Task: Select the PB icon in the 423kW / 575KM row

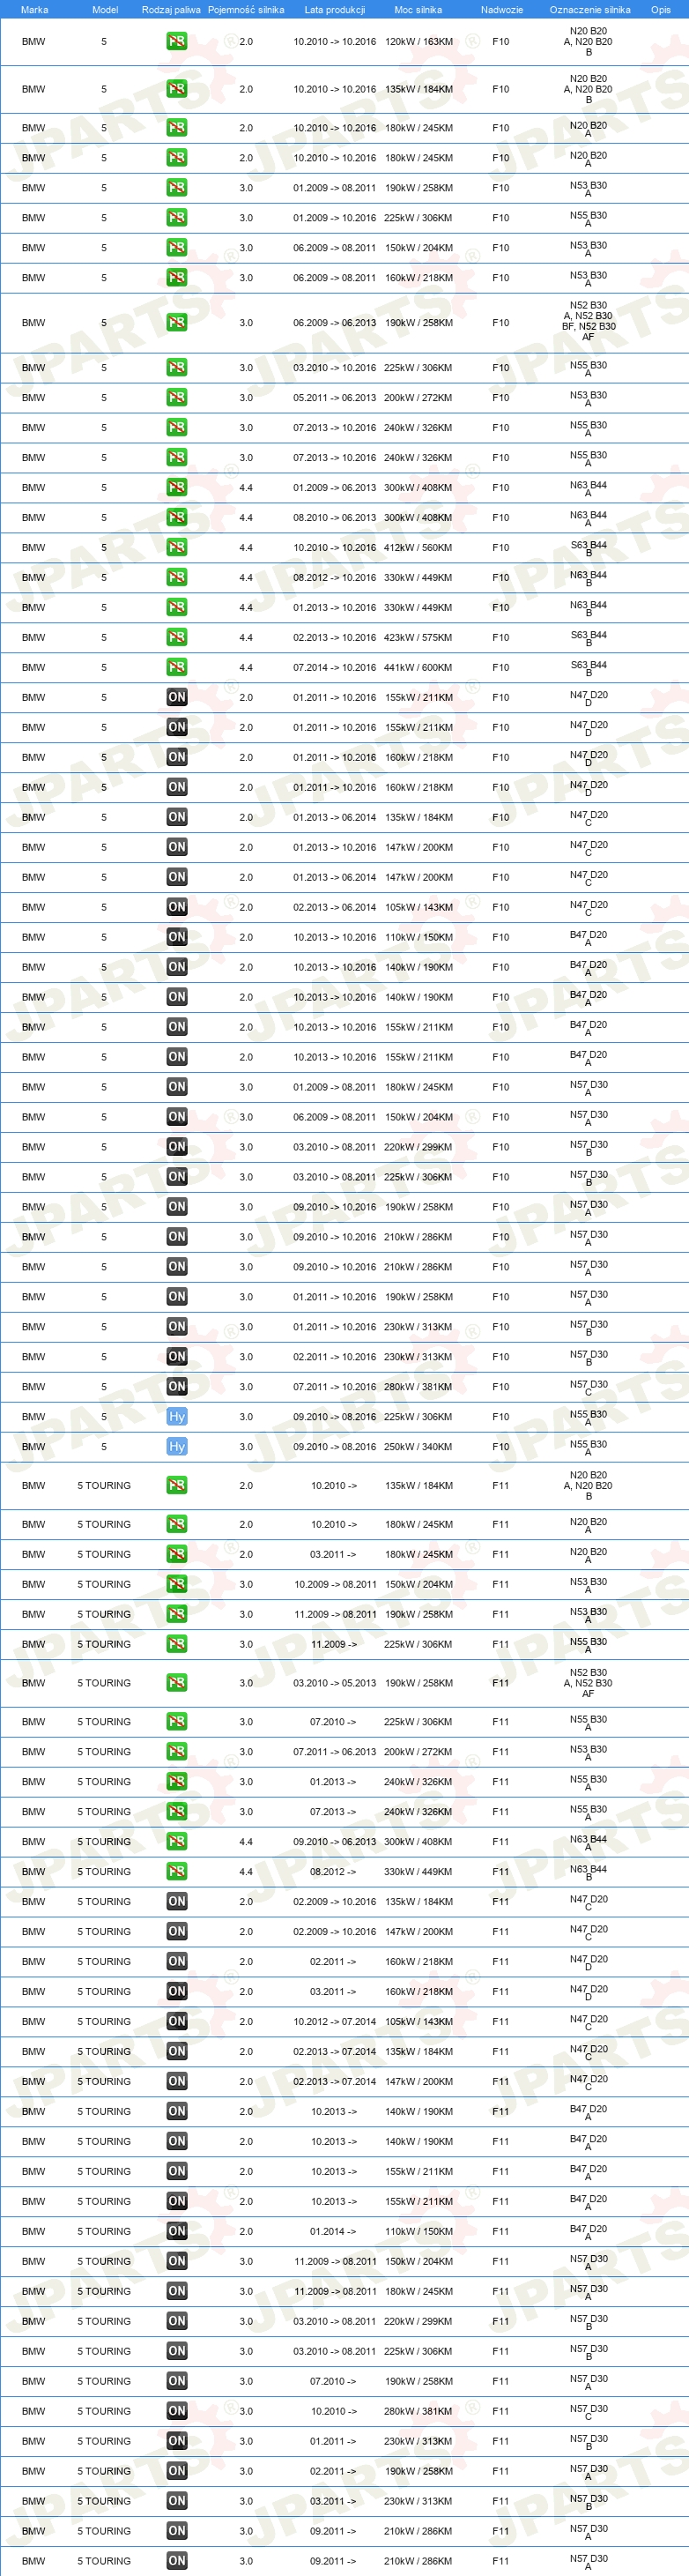Action: point(176,638)
